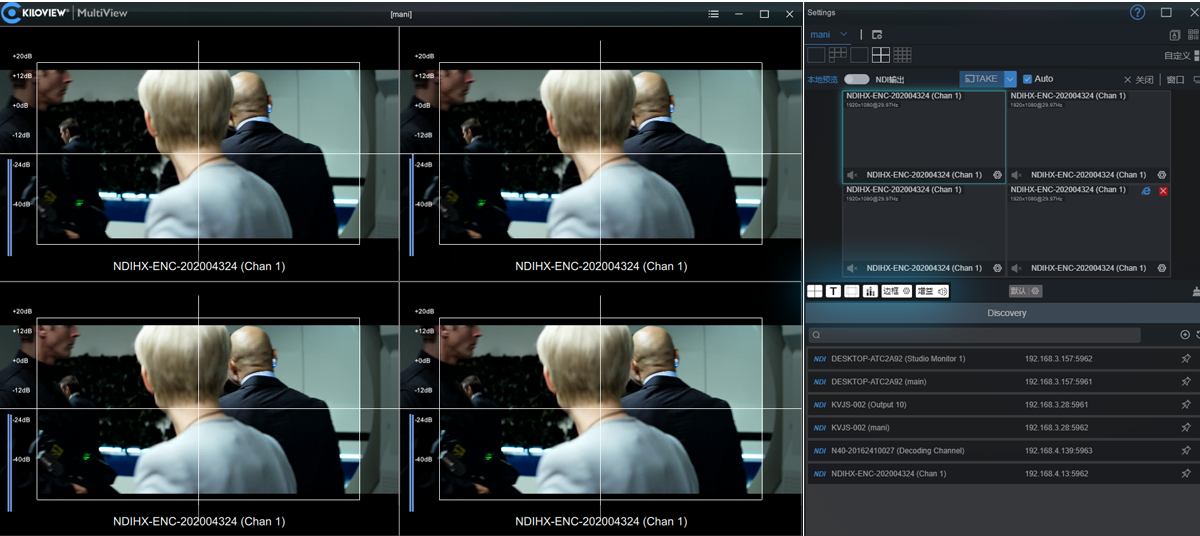Click the clear brush icon right of toolbar
This screenshot has width=1200, height=536.
pos(1196,291)
